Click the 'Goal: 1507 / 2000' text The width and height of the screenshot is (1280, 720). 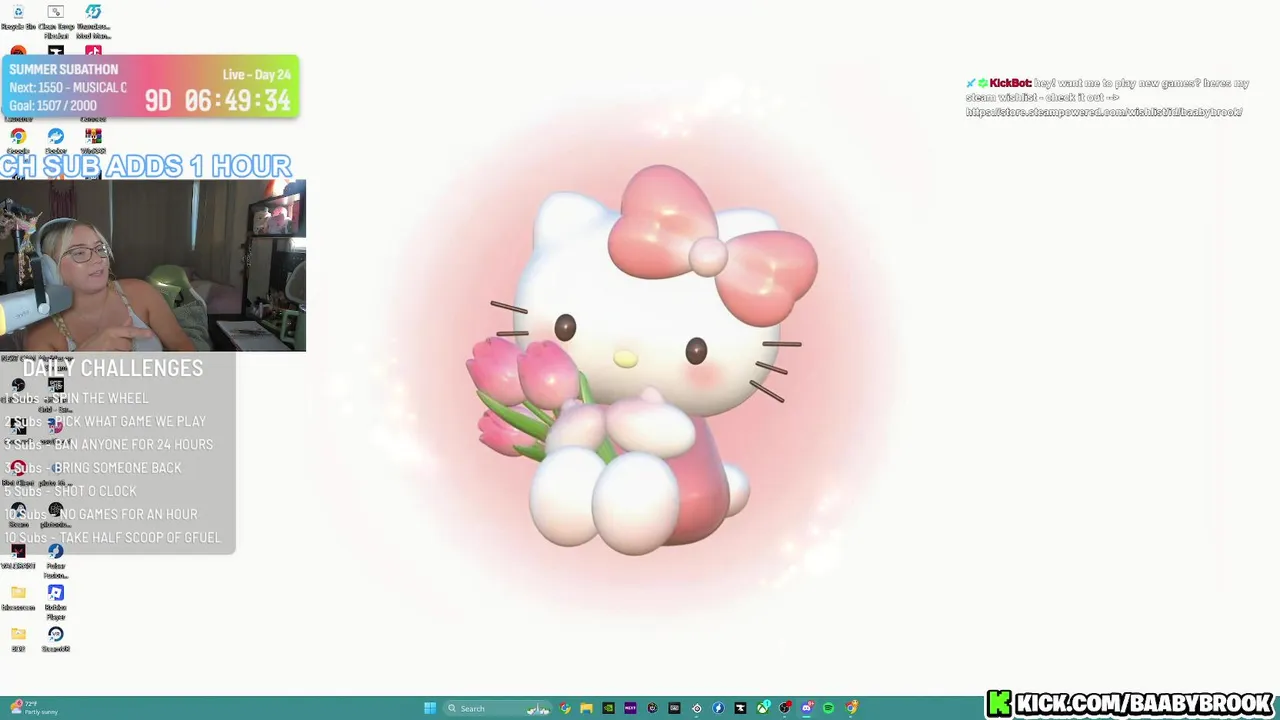[x=53, y=105]
